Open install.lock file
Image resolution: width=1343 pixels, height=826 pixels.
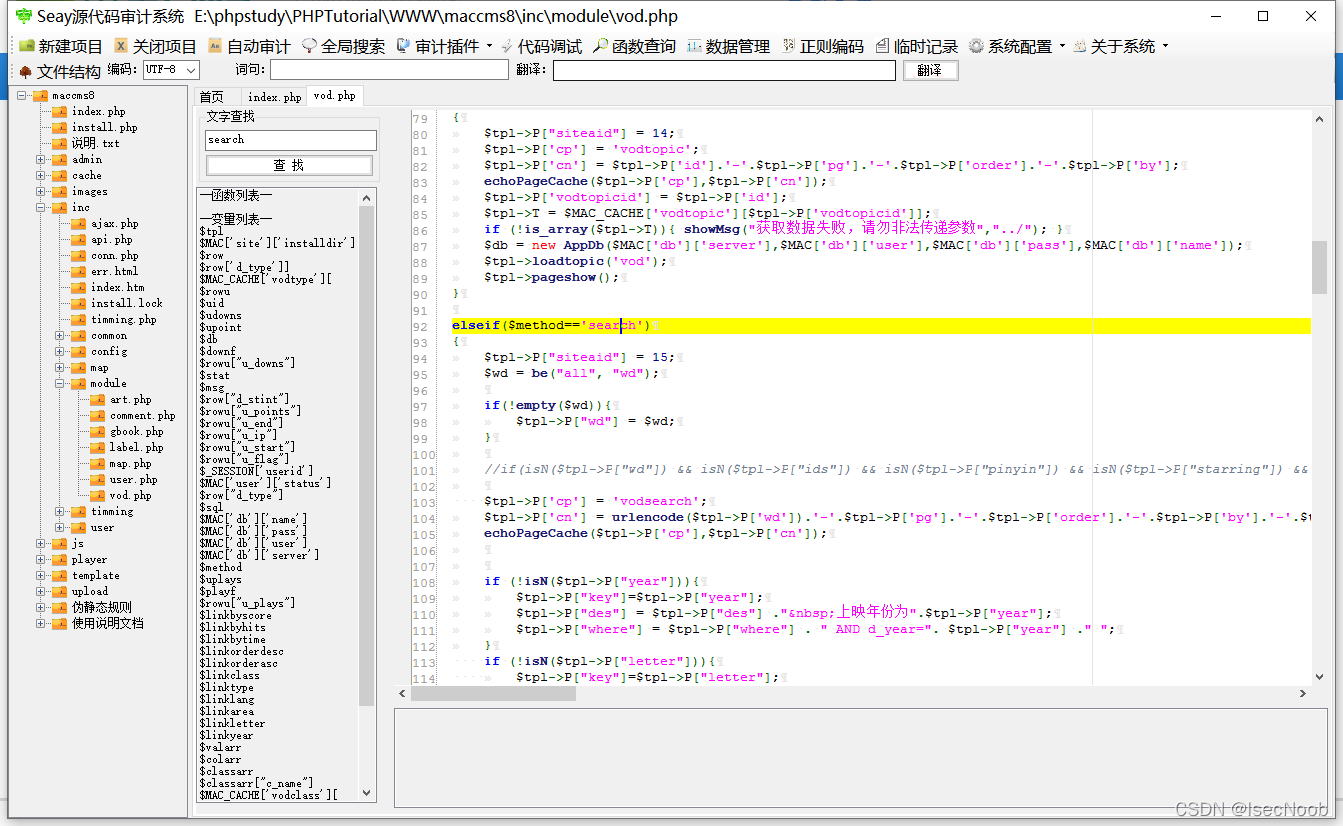(x=127, y=303)
